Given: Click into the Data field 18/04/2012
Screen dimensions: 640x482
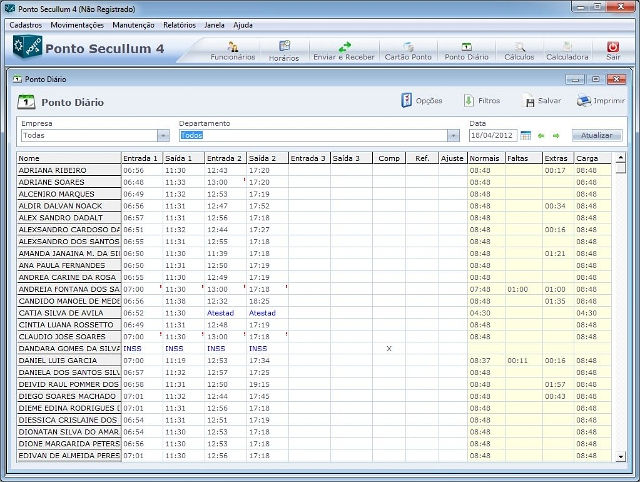Looking at the screenshot, I should [x=492, y=135].
